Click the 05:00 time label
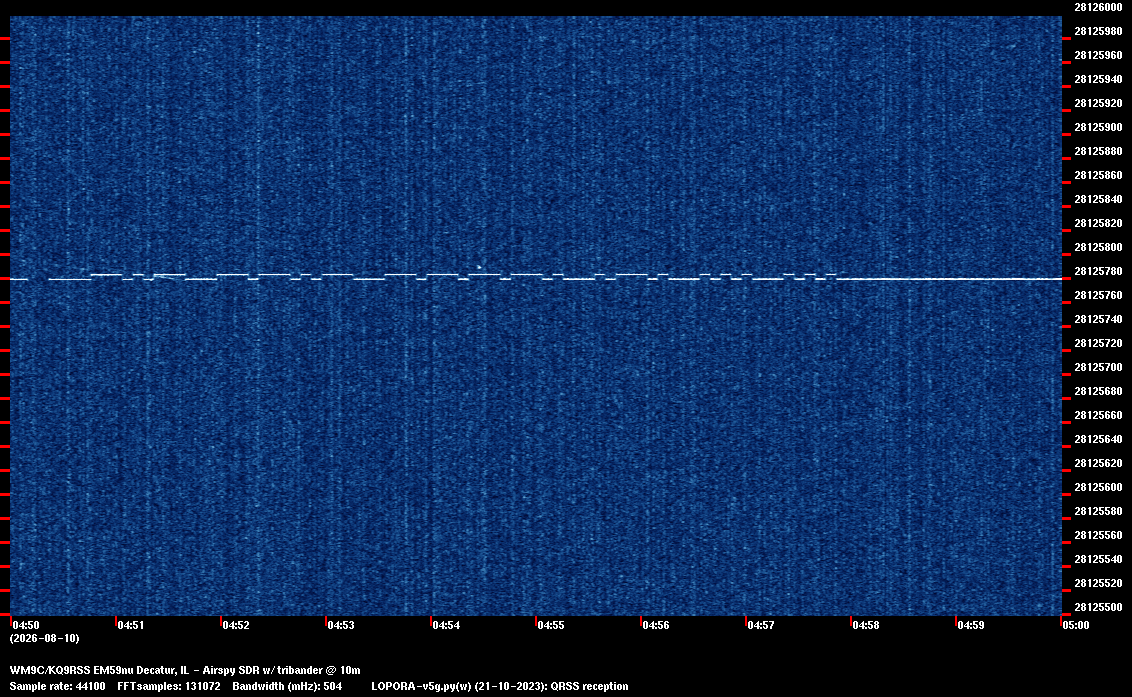The height and width of the screenshot is (697, 1132). 1076,625
